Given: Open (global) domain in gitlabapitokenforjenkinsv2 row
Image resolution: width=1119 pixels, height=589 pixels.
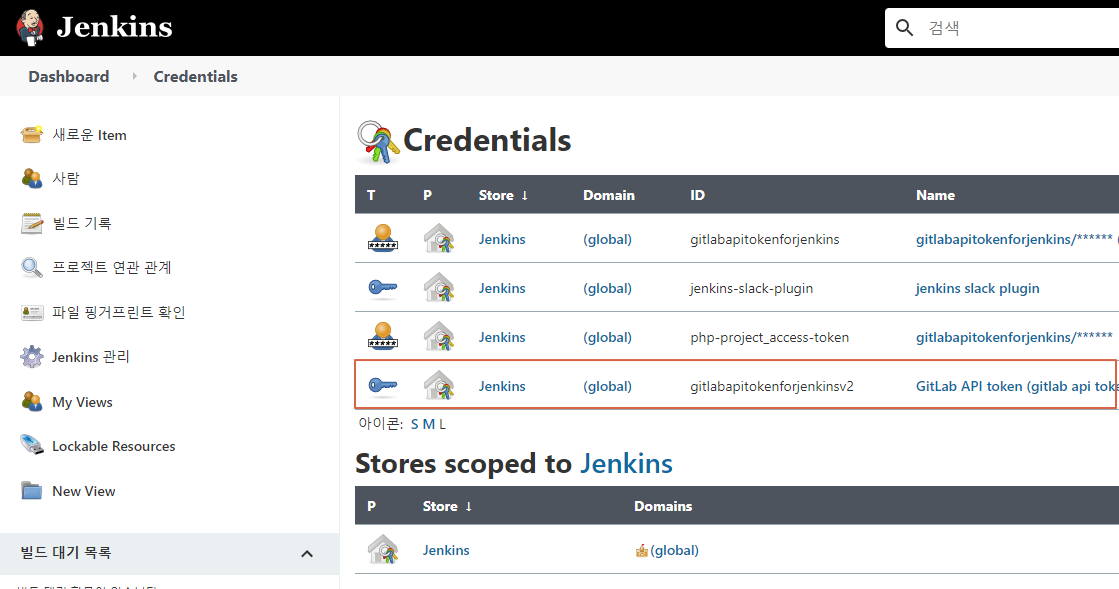Looking at the screenshot, I should (x=607, y=386).
